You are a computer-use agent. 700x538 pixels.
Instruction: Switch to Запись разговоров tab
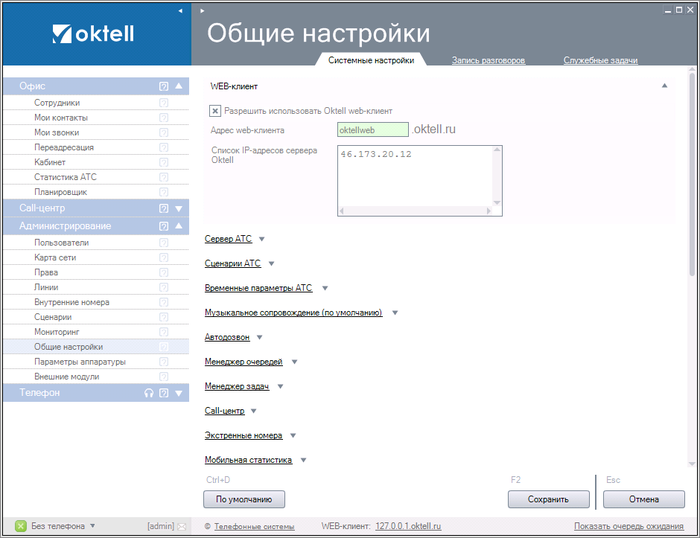click(488, 61)
